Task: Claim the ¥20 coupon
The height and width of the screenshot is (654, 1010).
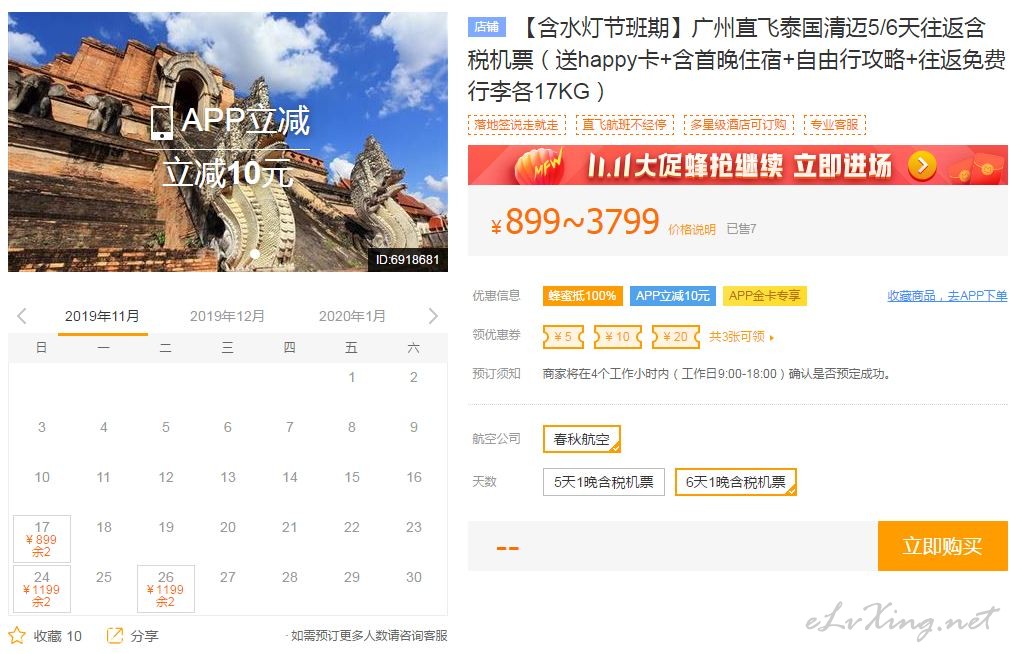Action: click(676, 336)
